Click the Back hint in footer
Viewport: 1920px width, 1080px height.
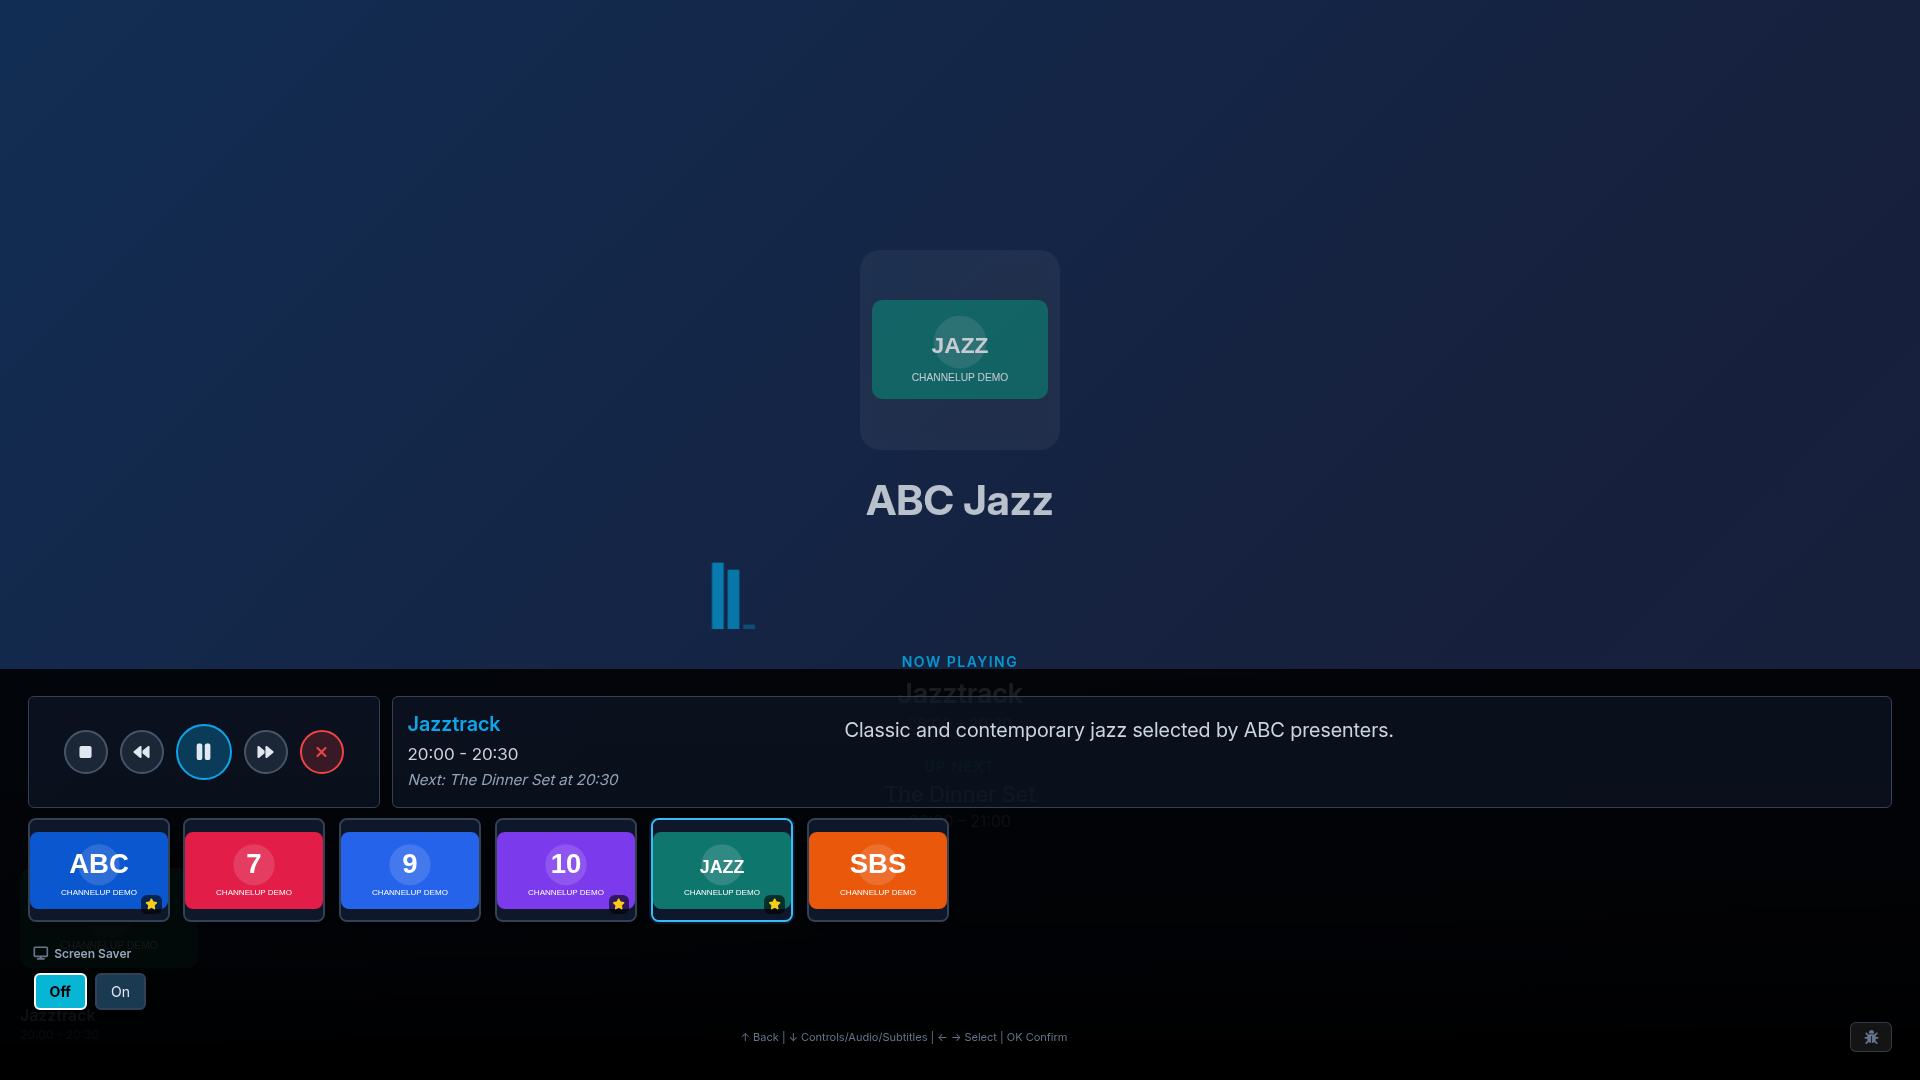[760, 1037]
